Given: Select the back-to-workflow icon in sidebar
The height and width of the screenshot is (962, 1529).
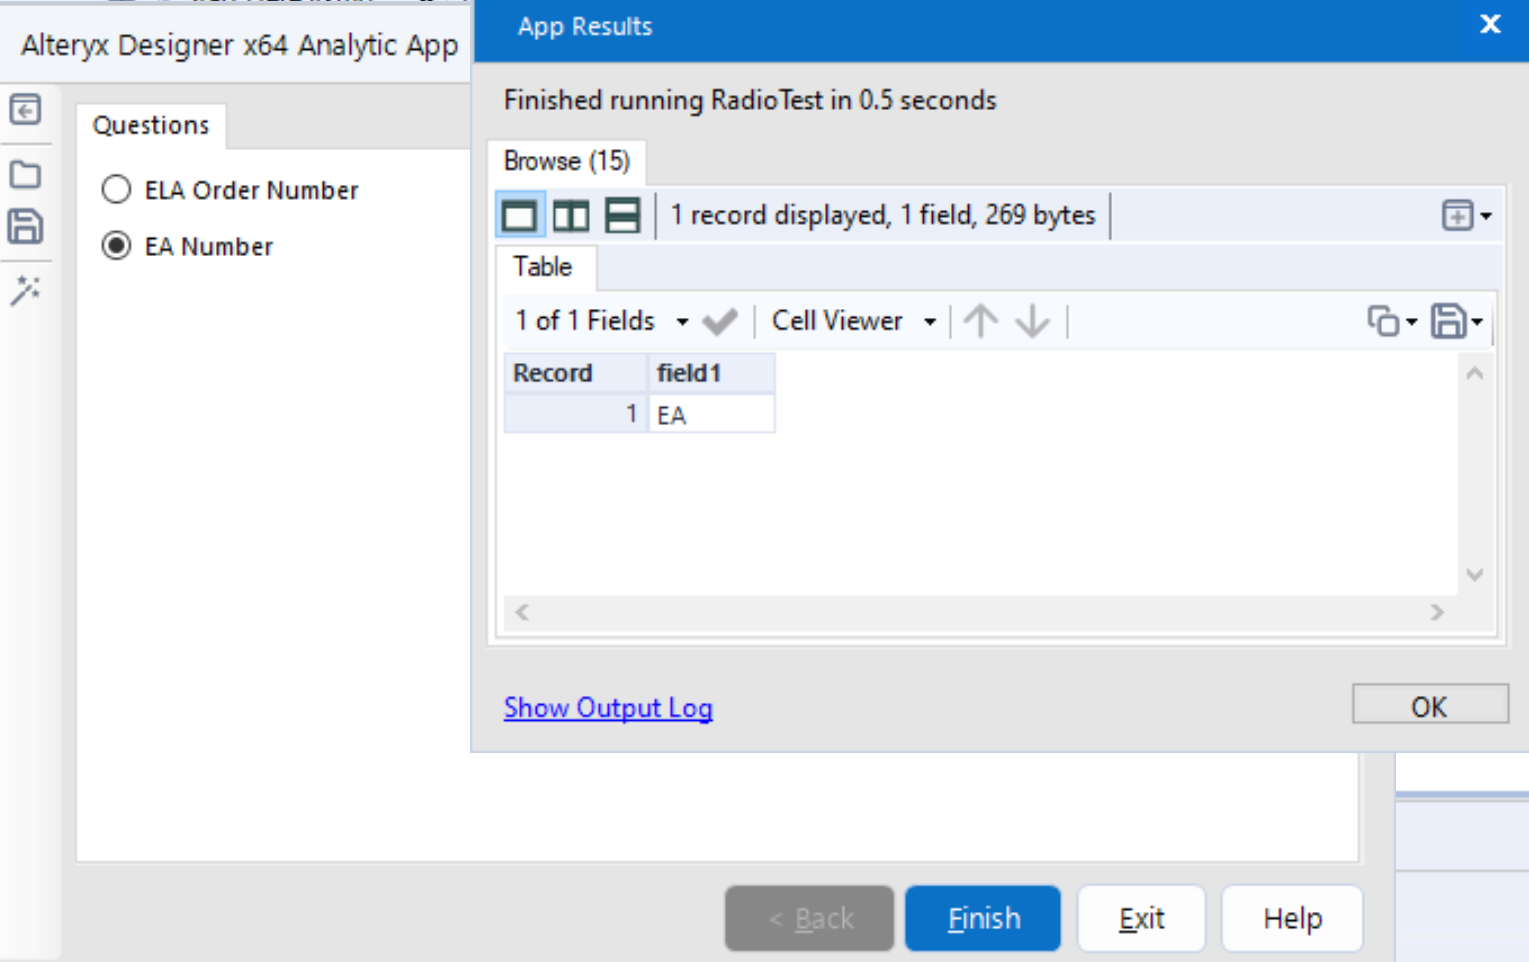Looking at the screenshot, I should 27,111.
